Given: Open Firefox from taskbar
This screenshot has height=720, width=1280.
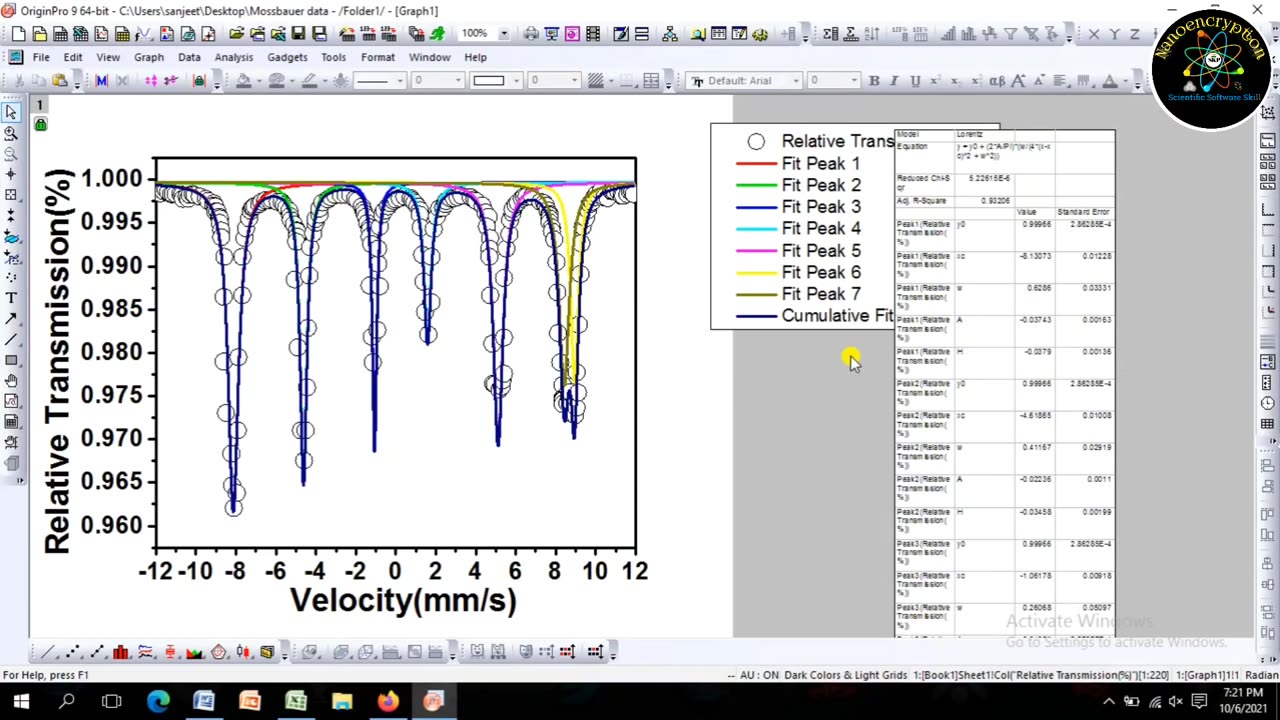Looking at the screenshot, I should (388, 701).
